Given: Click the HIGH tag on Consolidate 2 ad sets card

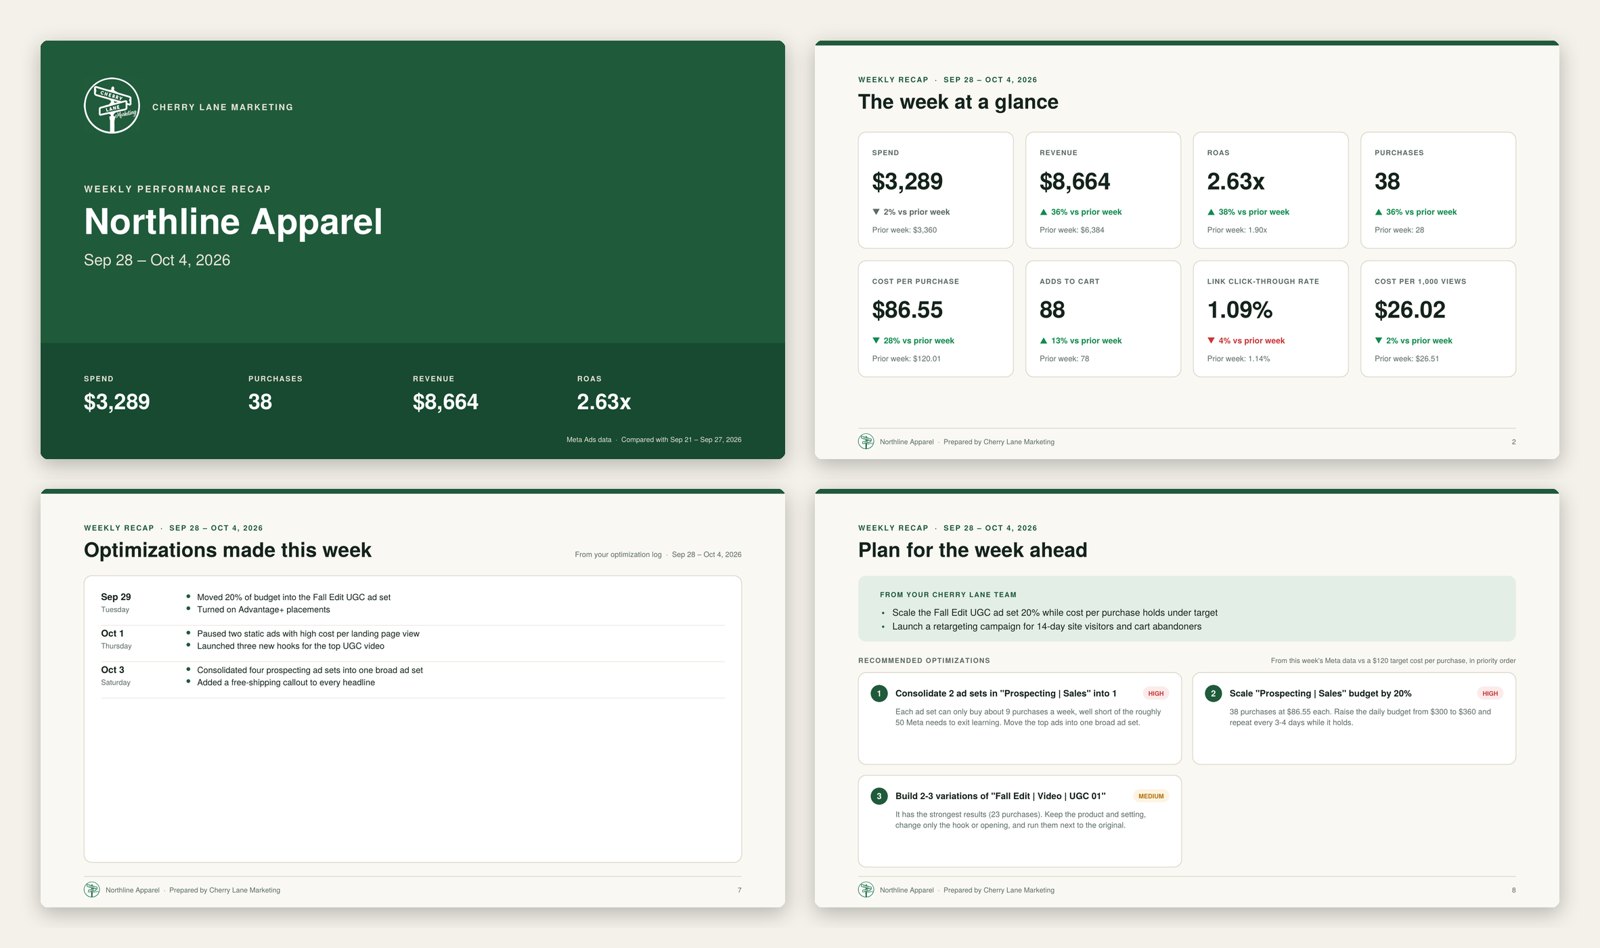Looking at the screenshot, I should 1156,693.
